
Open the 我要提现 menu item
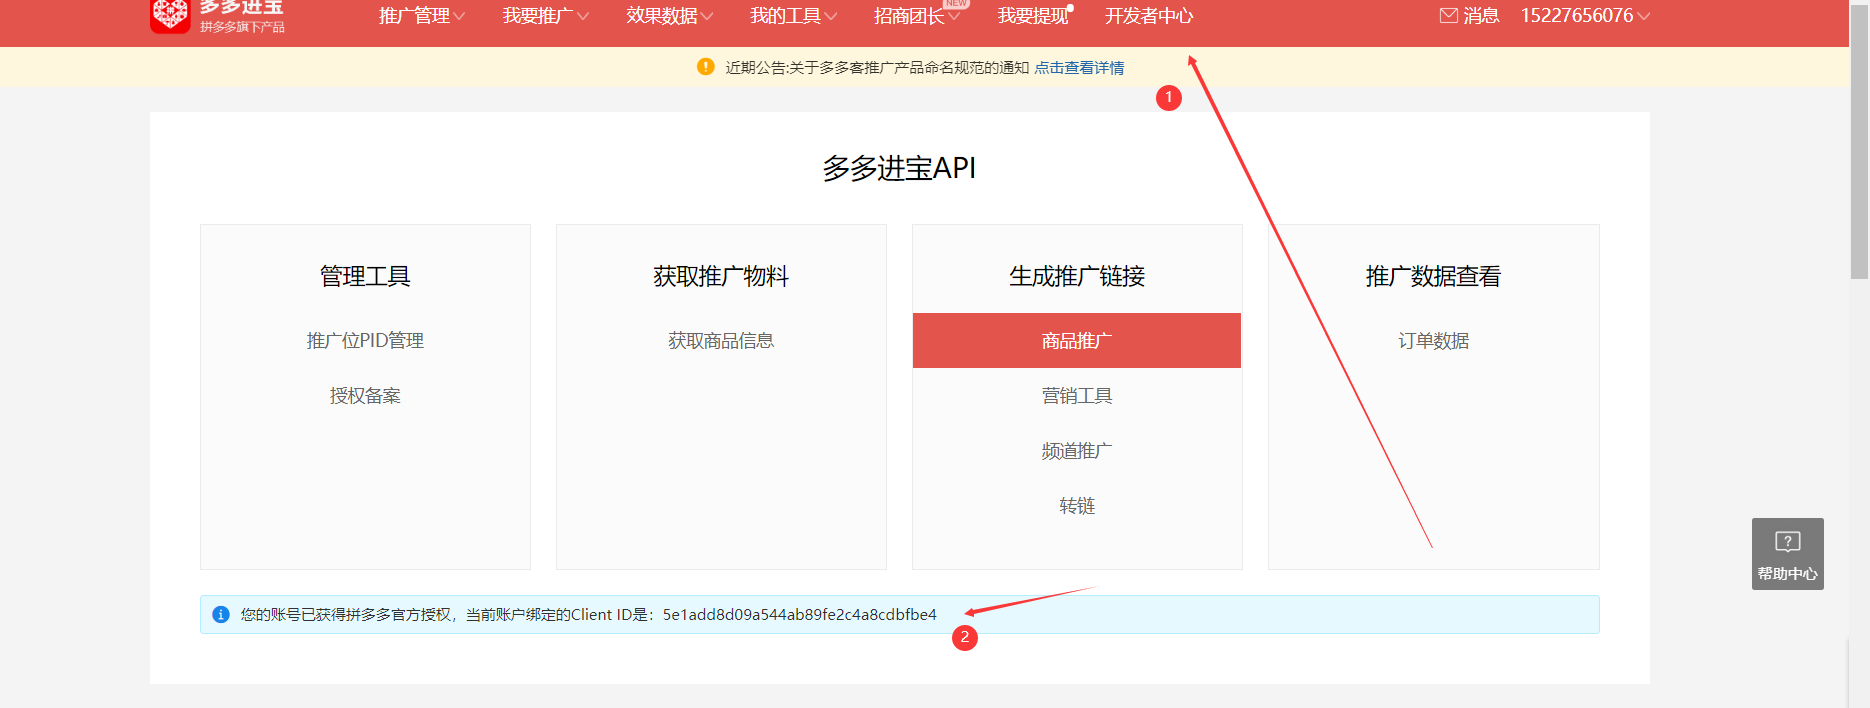click(1033, 16)
